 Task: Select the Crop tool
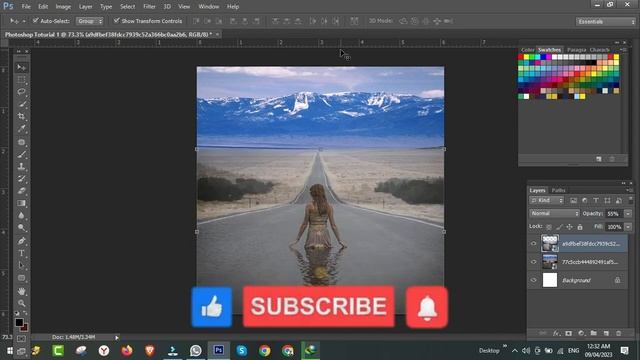pyautogui.click(x=22, y=116)
